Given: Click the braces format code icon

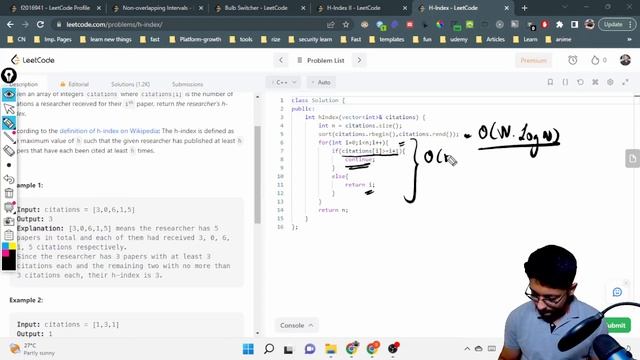Looking at the screenshot, I should [565, 82].
